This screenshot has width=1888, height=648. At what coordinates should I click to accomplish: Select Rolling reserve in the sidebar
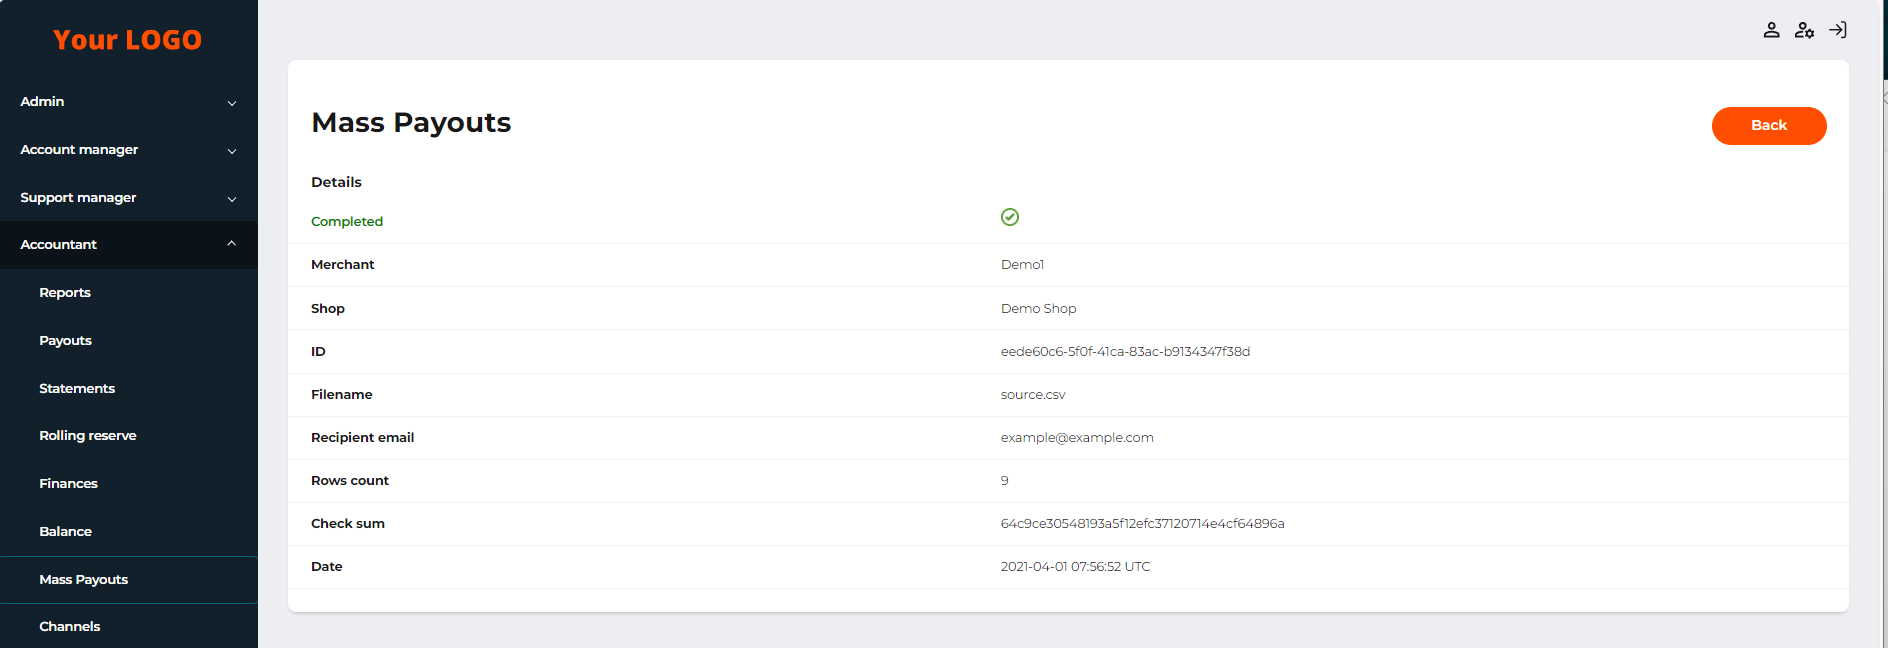click(x=88, y=436)
